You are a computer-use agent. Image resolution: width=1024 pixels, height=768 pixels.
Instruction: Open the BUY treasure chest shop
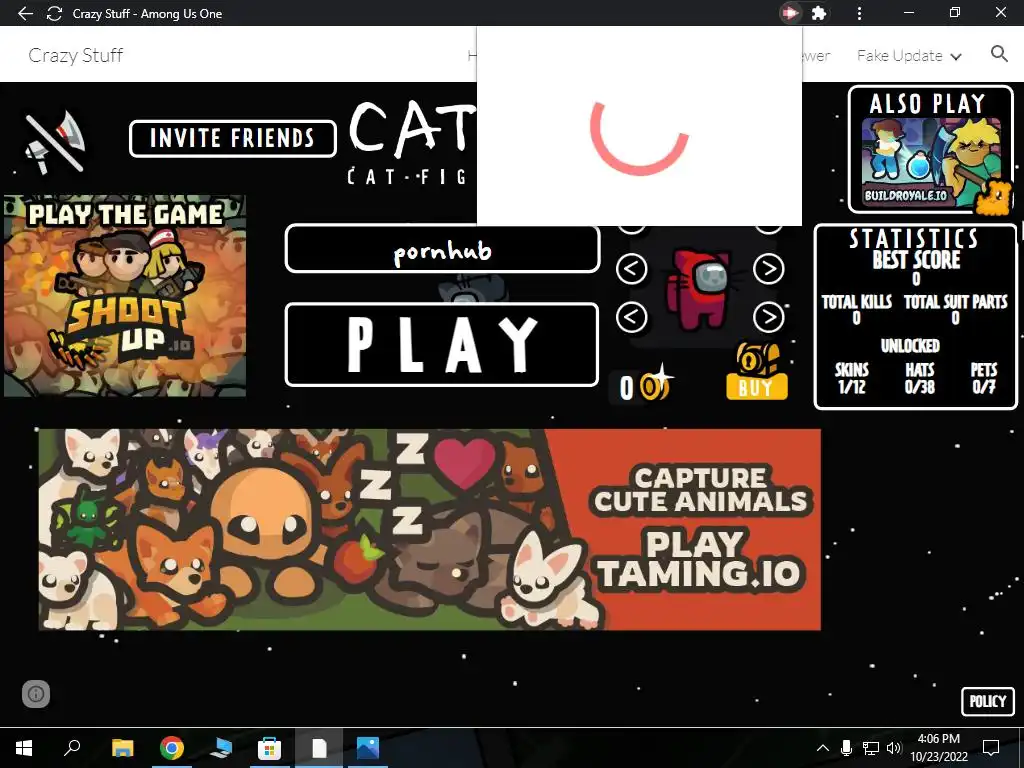pos(757,371)
